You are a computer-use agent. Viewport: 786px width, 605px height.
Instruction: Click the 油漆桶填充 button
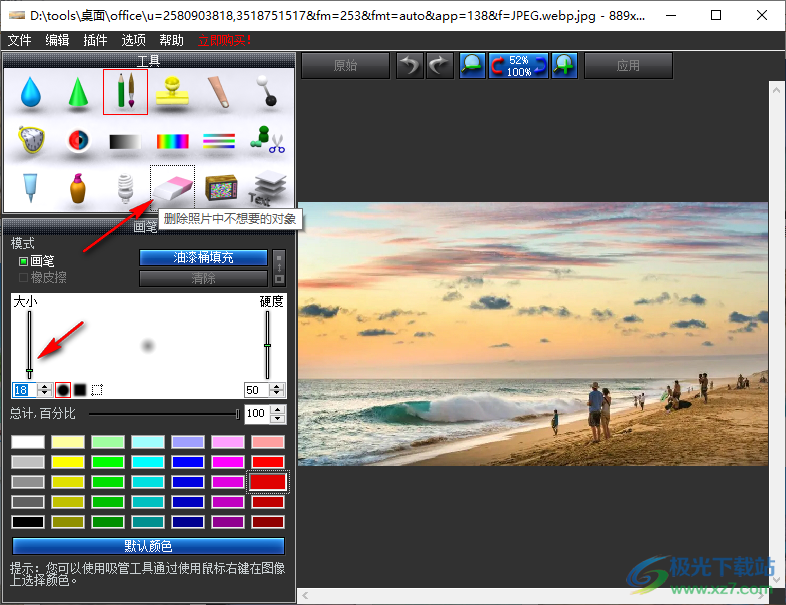pos(203,258)
